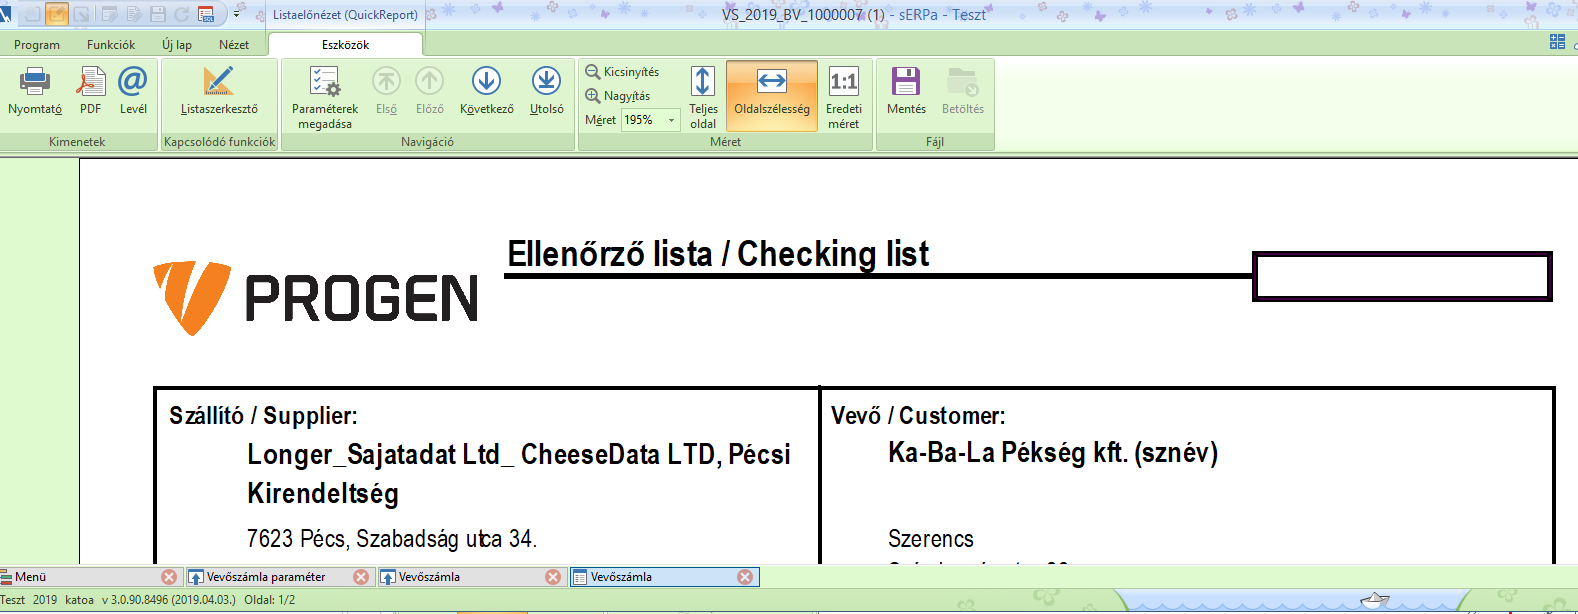Image resolution: width=1578 pixels, height=614 pixels.
Task: Export the list as PDF
Action: [91, 92]
